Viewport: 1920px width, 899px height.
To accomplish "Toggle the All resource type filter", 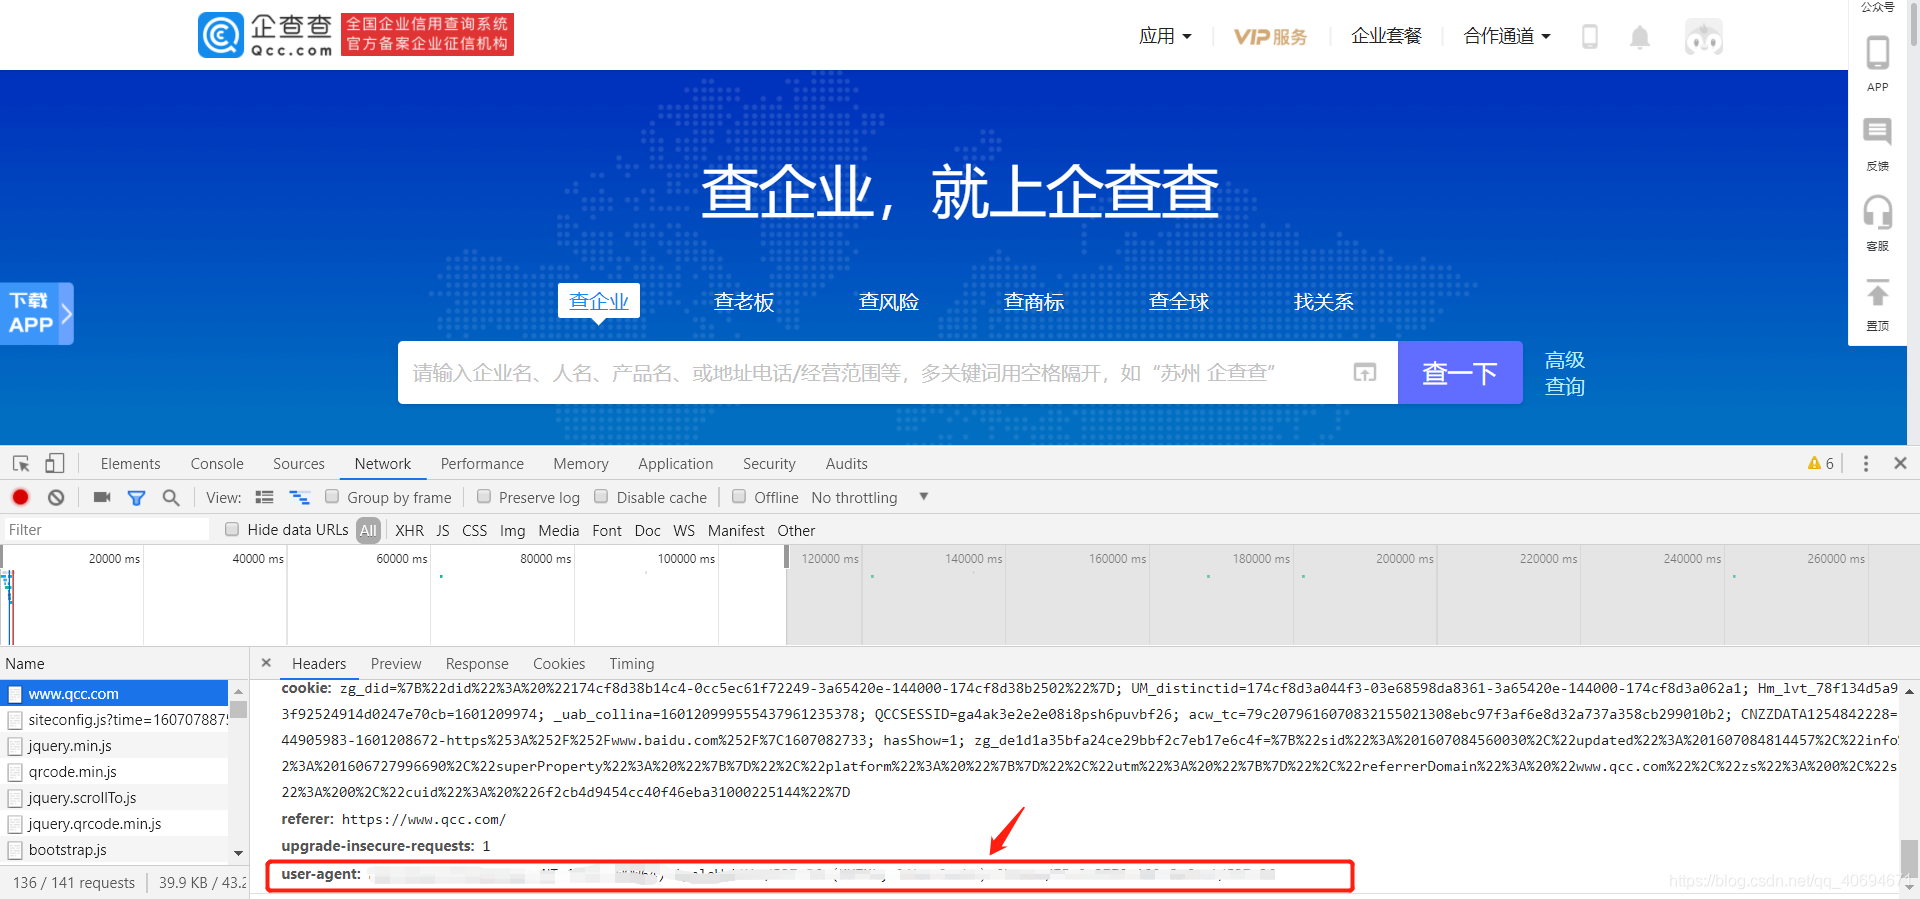I will pos(369,530).
